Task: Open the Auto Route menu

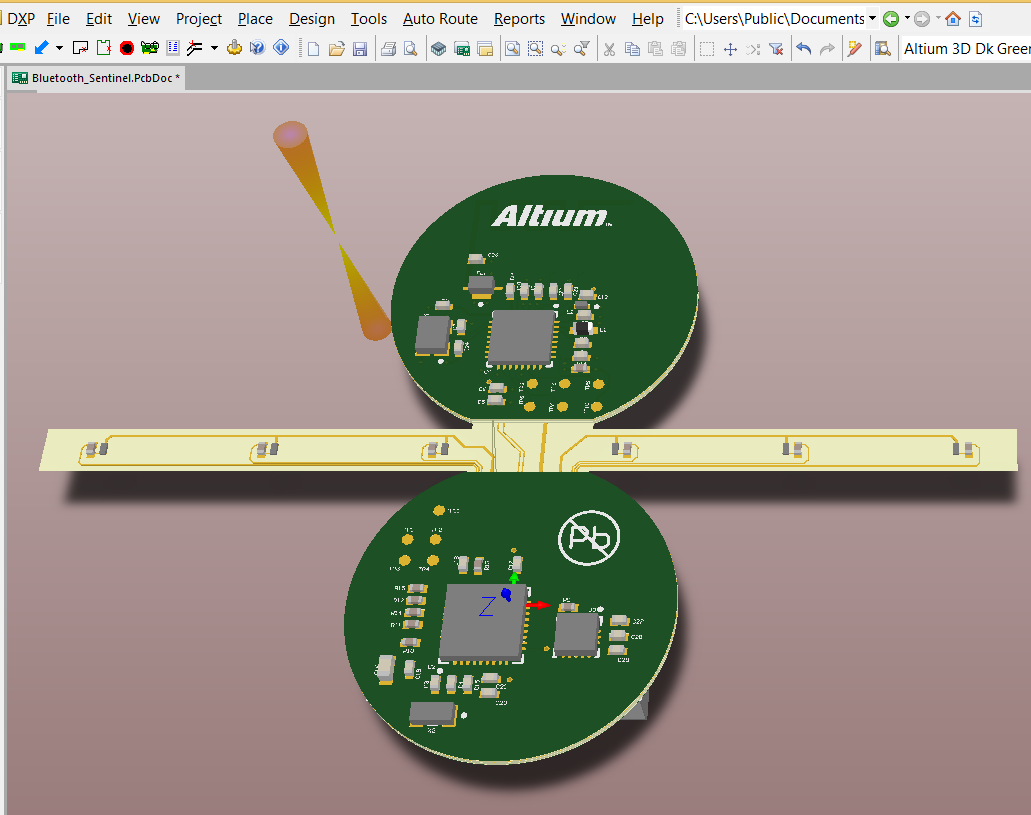Action: tap(440, 19)
